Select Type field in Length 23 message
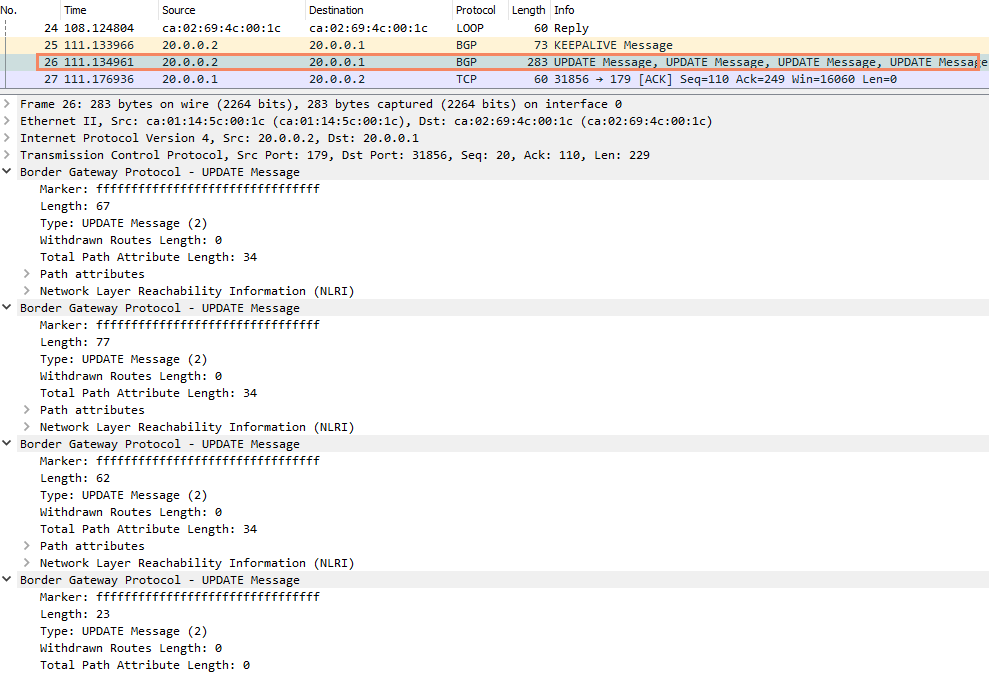This screenshot has height=683, width=989. [123, 631]
